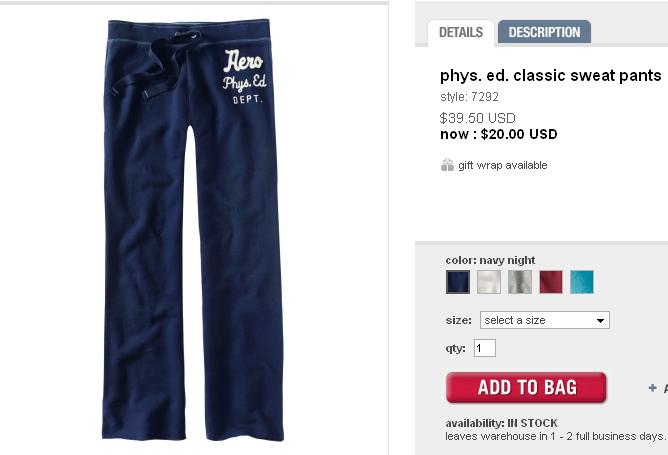Click the Aero Phys. Ed logo on pants
The width and height of the screenshot is (668, 455).
244,77
